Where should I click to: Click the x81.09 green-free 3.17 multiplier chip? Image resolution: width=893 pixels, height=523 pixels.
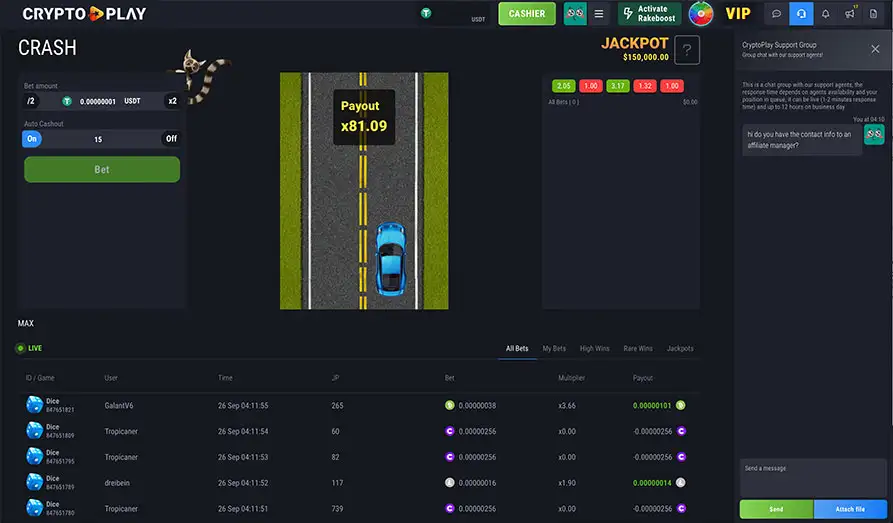tap(618, 86)
